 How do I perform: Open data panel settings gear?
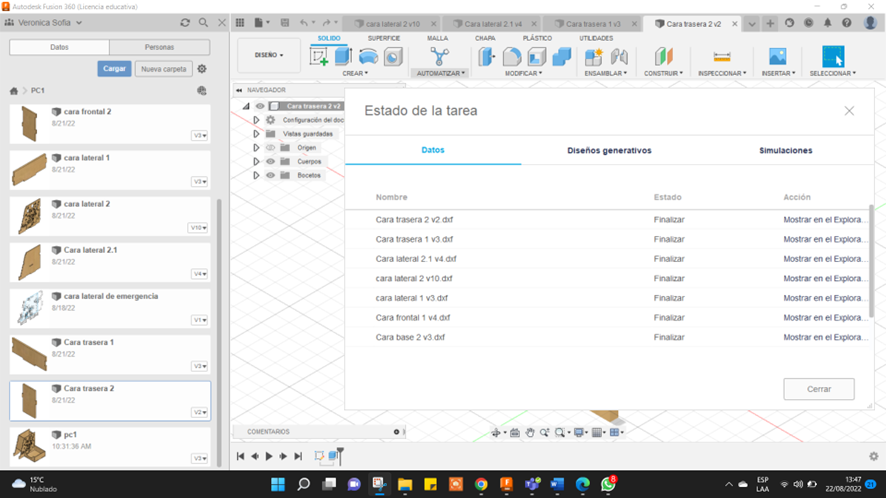point(202,68)
